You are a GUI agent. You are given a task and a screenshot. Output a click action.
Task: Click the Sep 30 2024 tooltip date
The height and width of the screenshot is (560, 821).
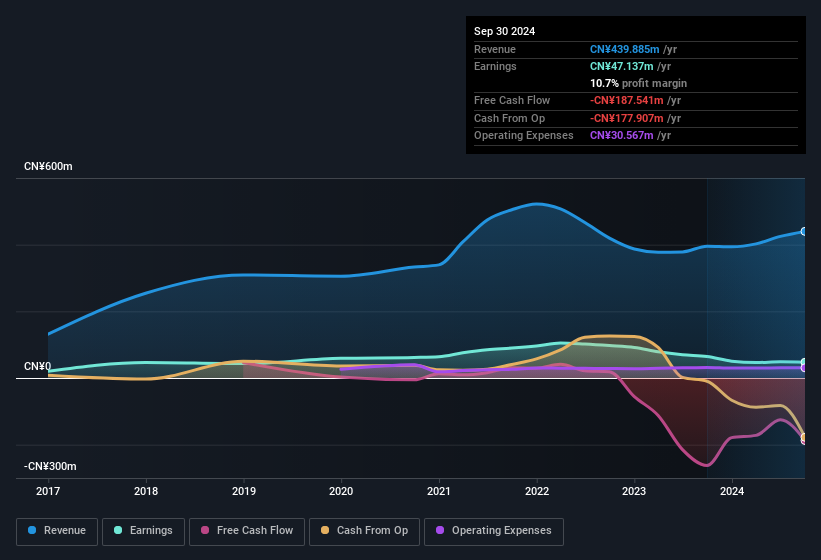tap(505, 31)
